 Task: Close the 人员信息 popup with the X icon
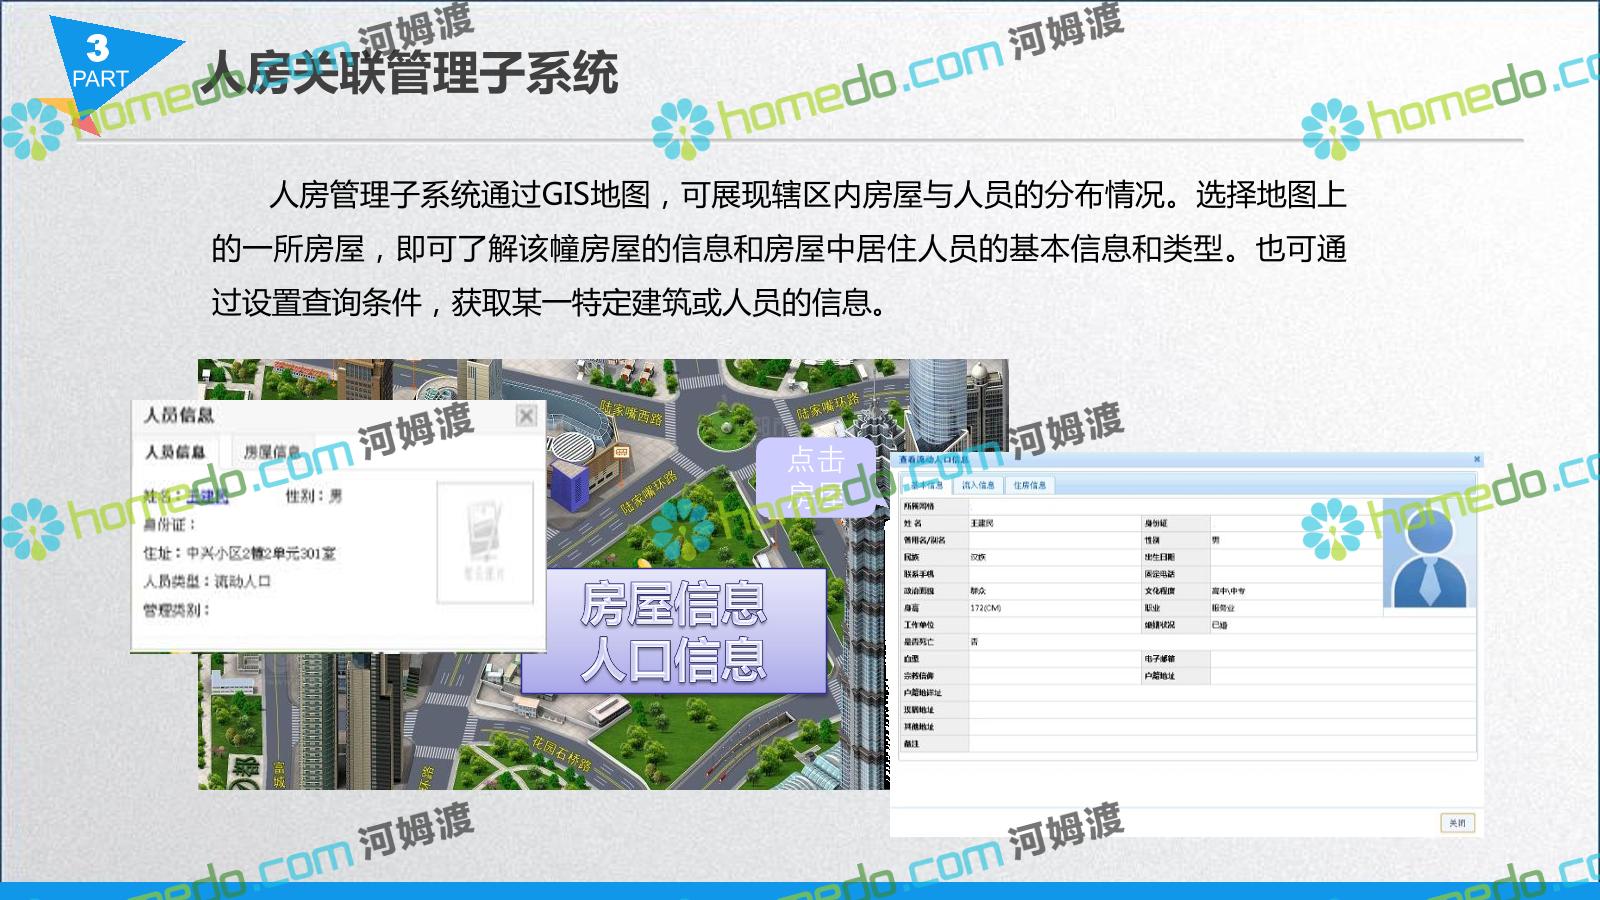pyautogui.click(x=526, y=416)
